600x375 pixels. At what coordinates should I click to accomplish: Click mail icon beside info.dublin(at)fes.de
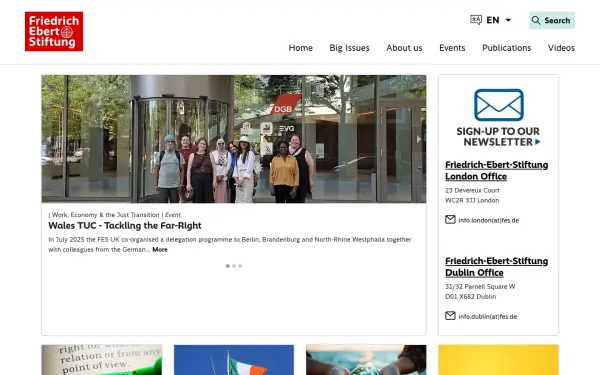pyautogui.click(x=450, y=316)
